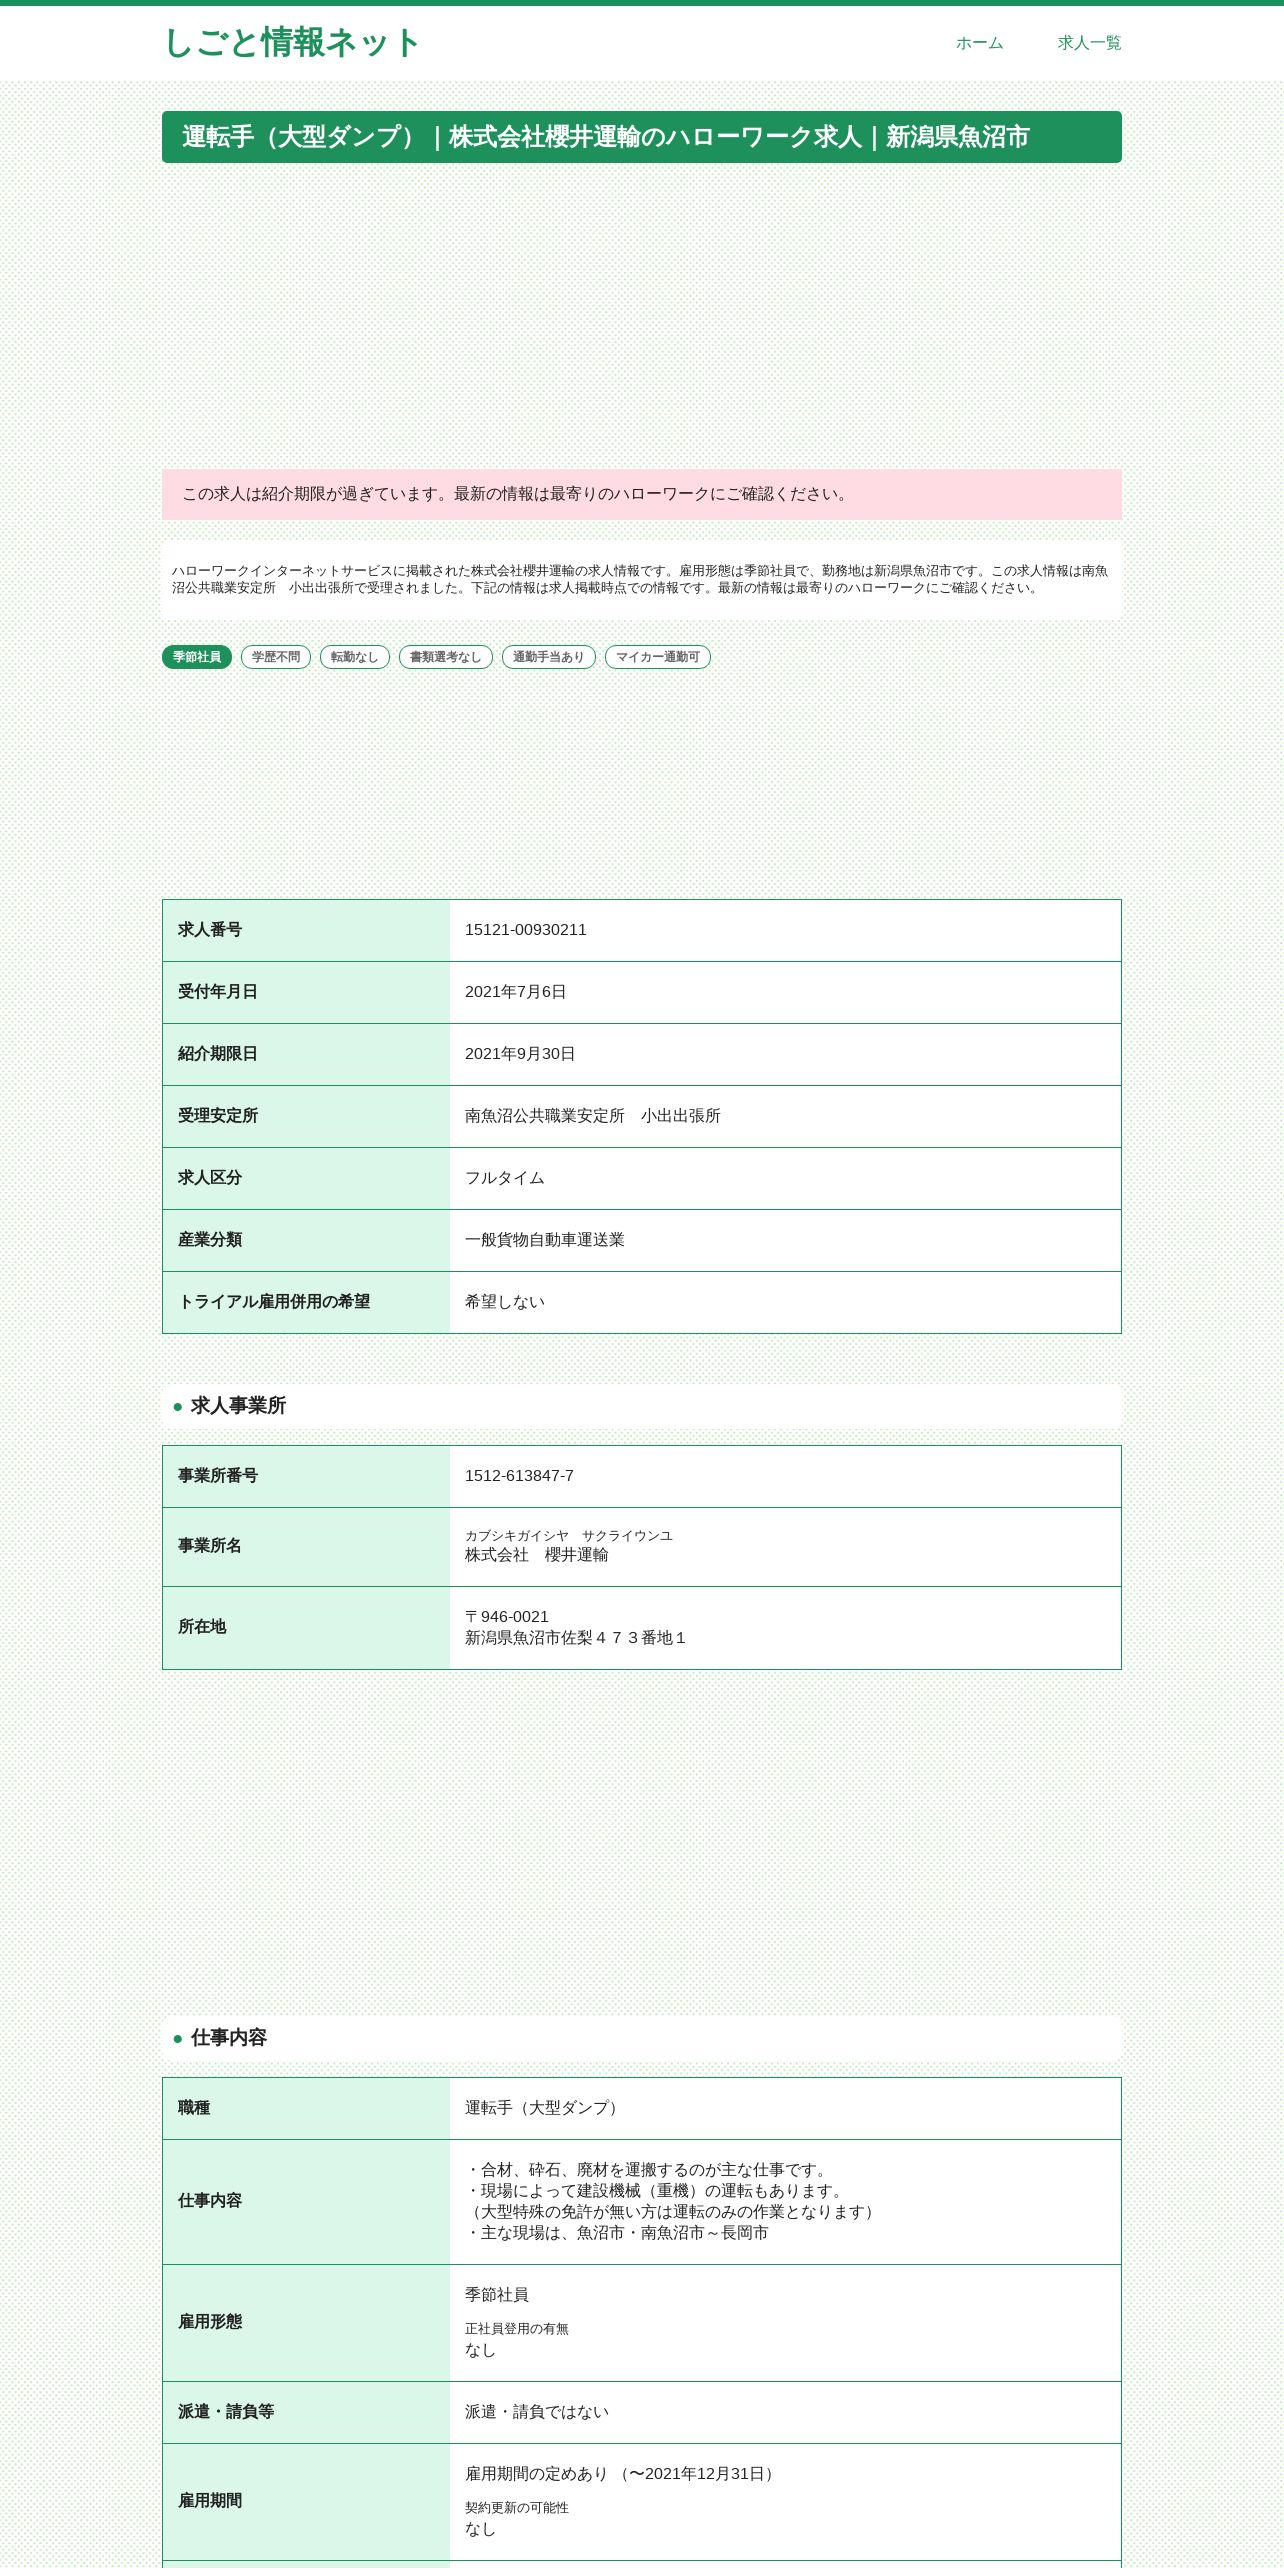Click the line about 合材、砕石、廃材 transport
Screen dimensions: 1284x2568
[649, 2170]
